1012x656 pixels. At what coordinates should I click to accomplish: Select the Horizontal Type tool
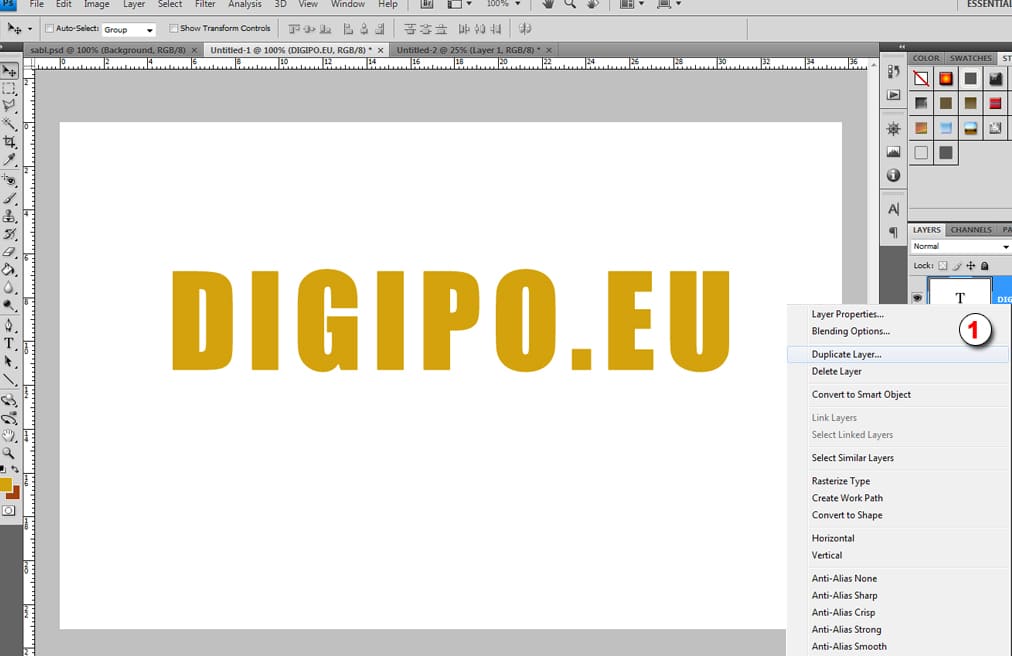9,343
